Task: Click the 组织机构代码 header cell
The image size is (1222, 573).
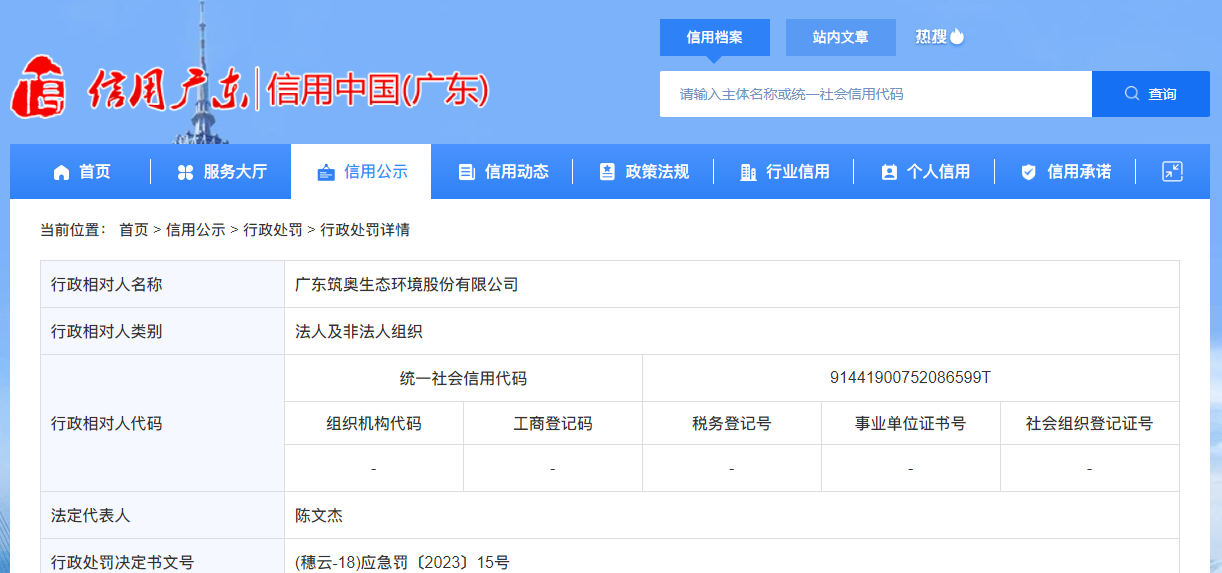Action: [x=374, y=424]
